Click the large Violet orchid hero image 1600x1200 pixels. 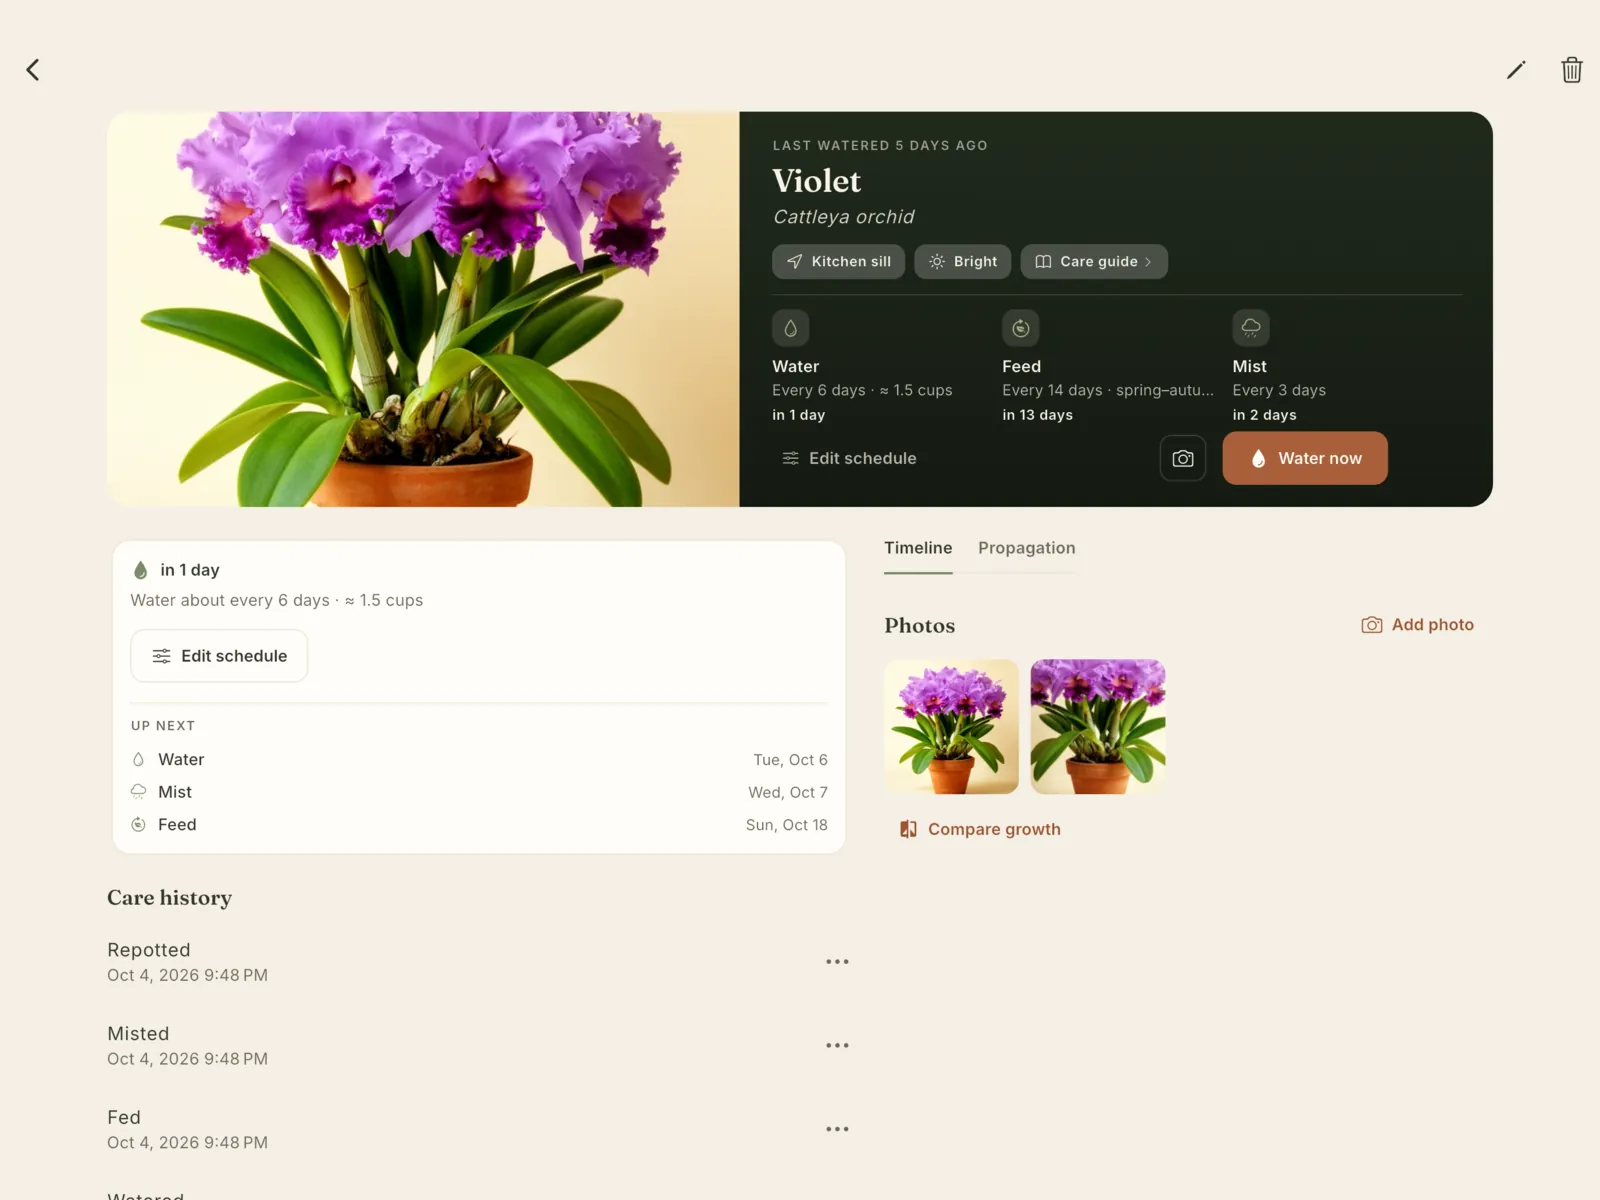point(423,309)
